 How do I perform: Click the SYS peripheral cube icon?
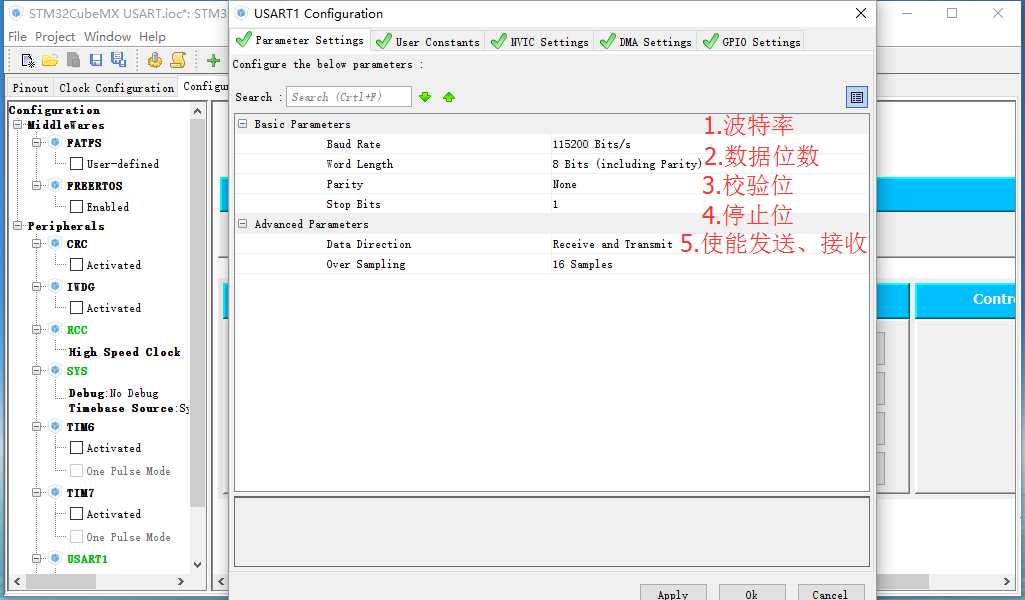[56, 371]
